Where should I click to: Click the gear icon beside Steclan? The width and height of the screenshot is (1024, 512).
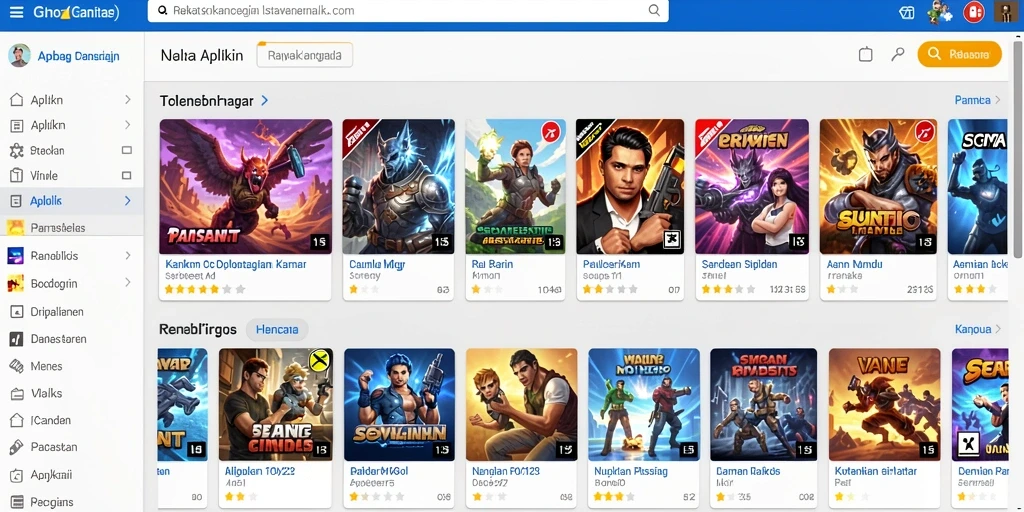[16, 151]
